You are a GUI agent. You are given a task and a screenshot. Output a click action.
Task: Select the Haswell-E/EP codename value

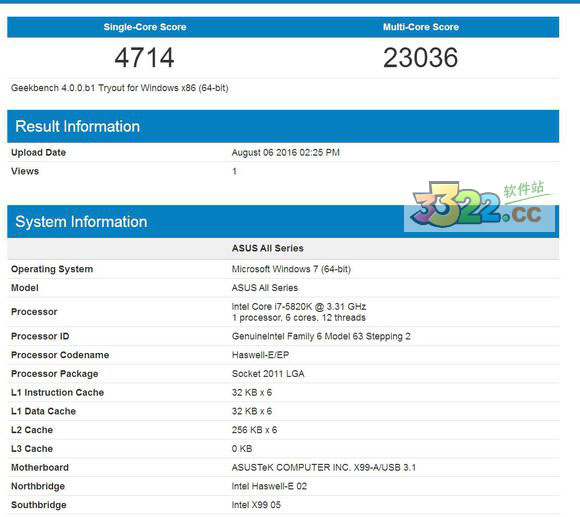260,355
